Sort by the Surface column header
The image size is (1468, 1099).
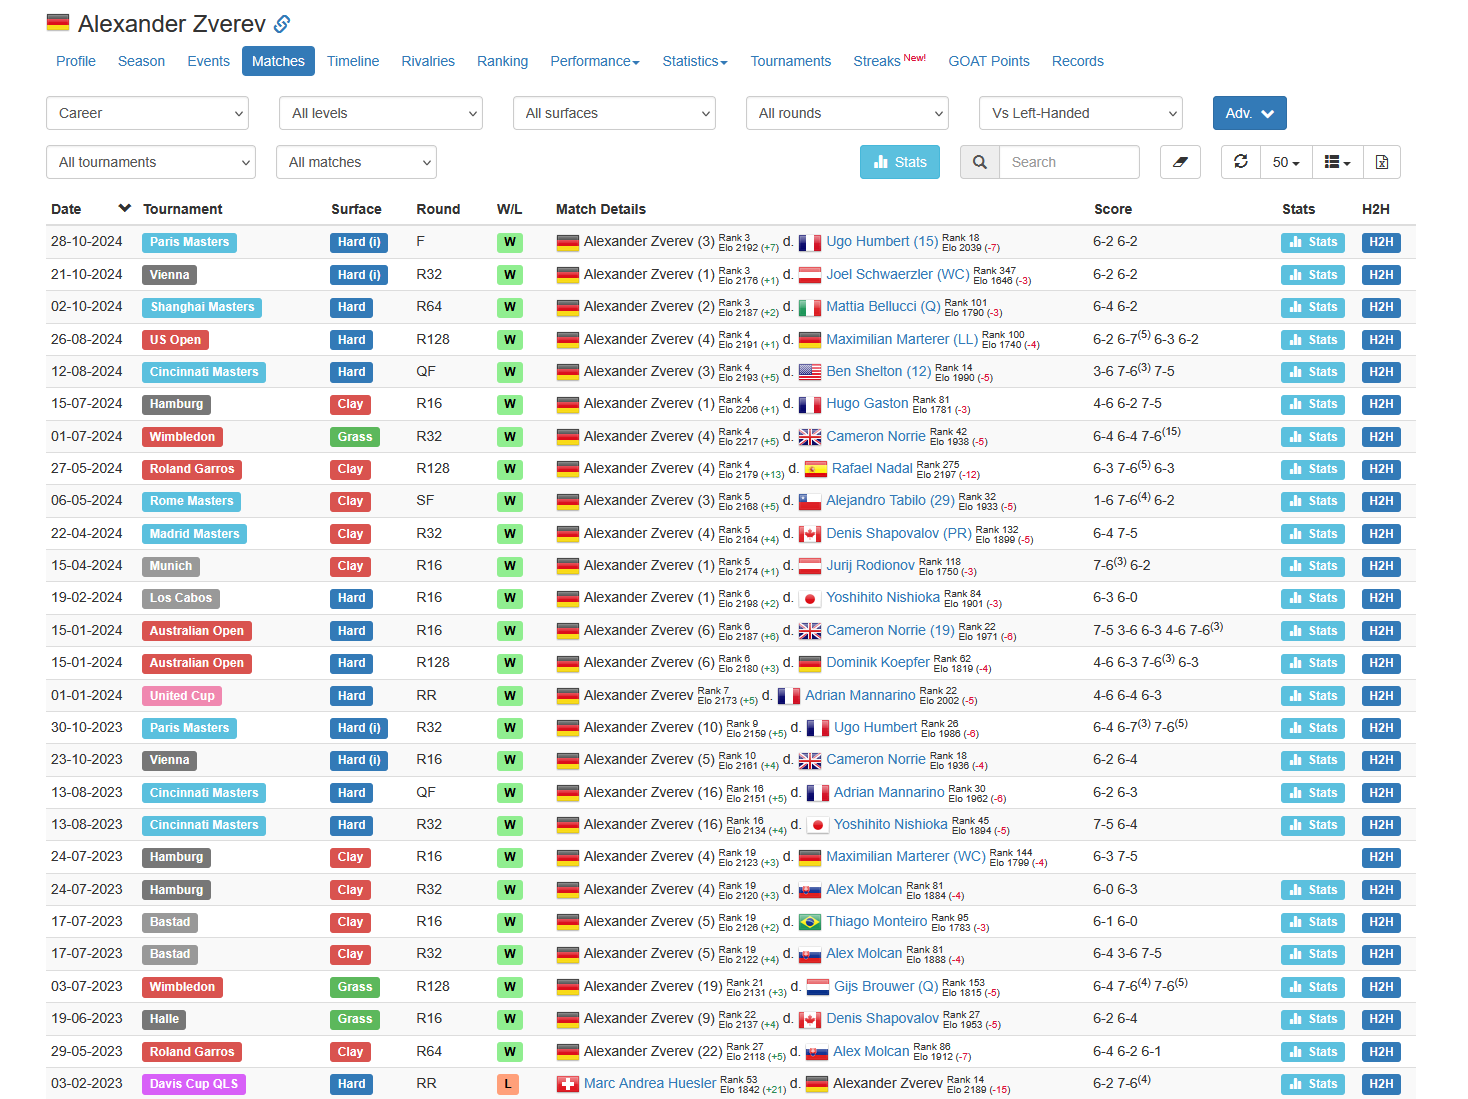click(356, 209)
